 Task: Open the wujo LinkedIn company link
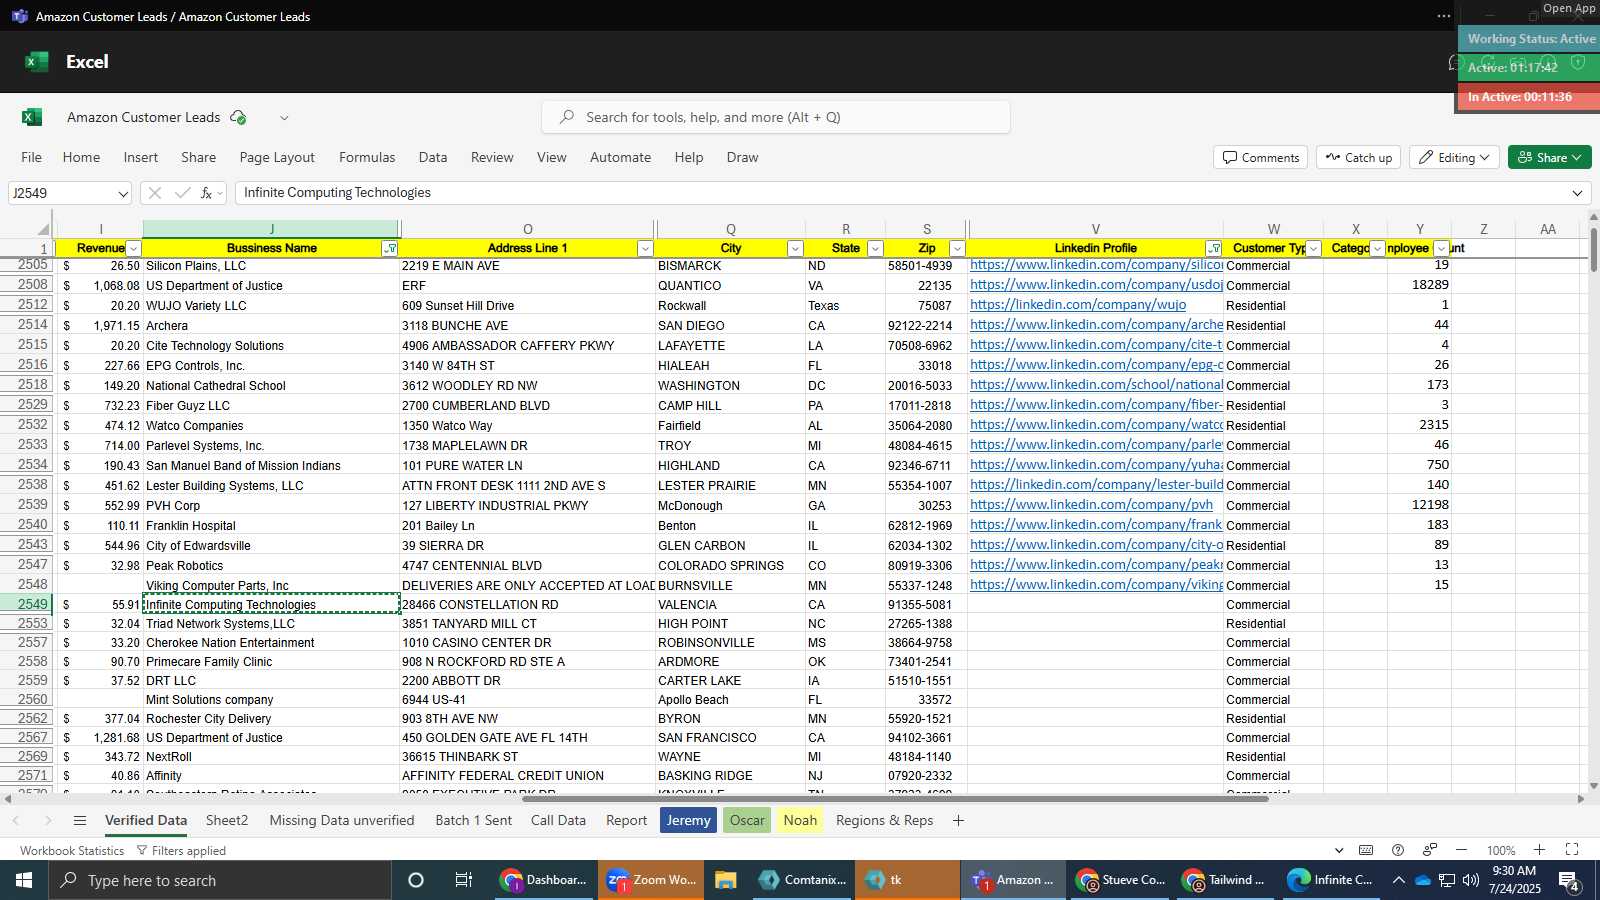pyautogui.click(x=1078, y=305)
